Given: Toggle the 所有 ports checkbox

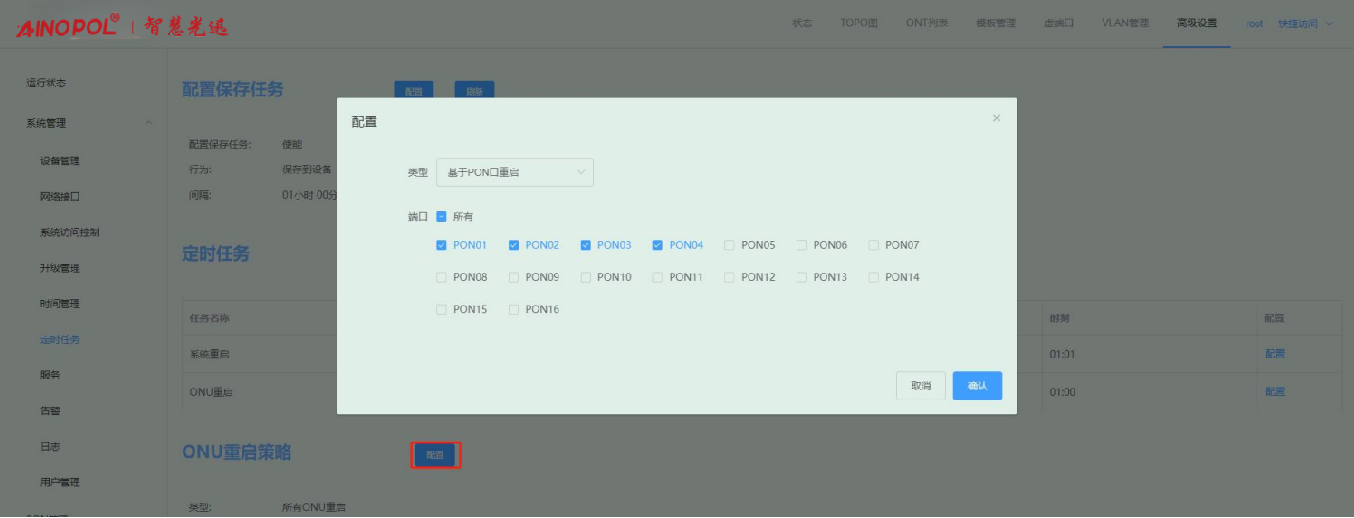Looking at the screenshot, I should tap(441, 217).
